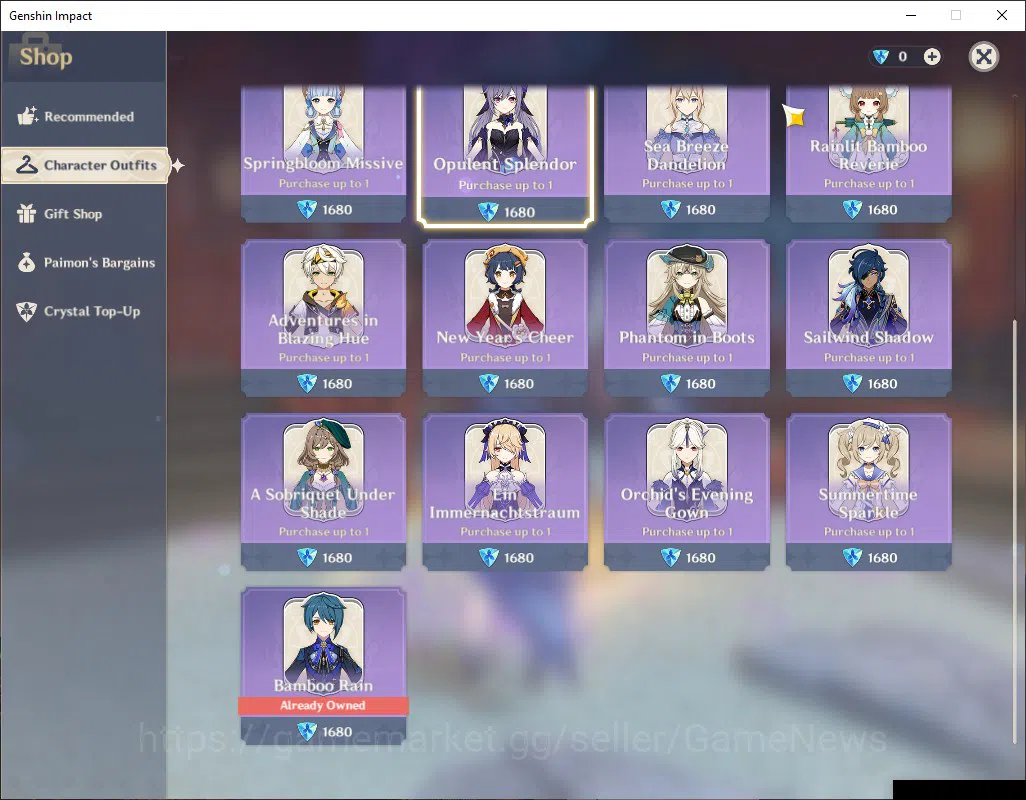The width and height of the screenshot is (1026, 800).
Task: Click the crystal balance value 0
Action: [902, 57]
